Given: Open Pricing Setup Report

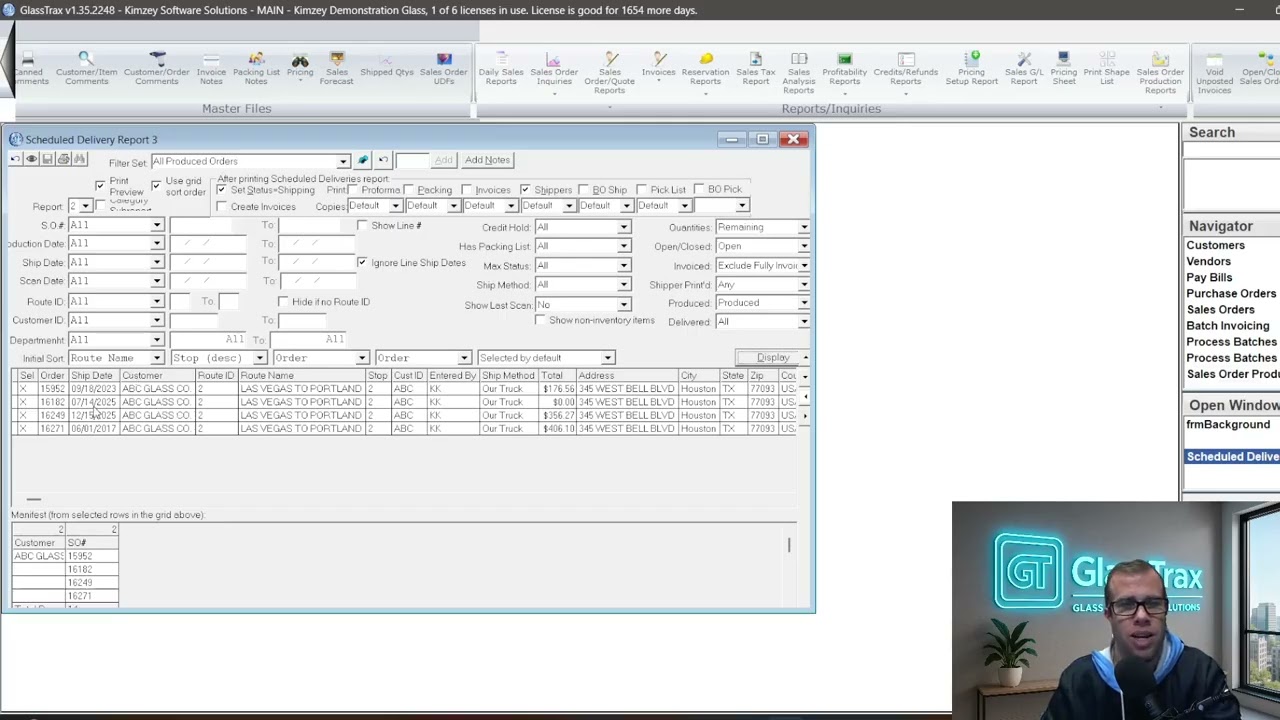Looking at the screenshot, I should (971, 68).
